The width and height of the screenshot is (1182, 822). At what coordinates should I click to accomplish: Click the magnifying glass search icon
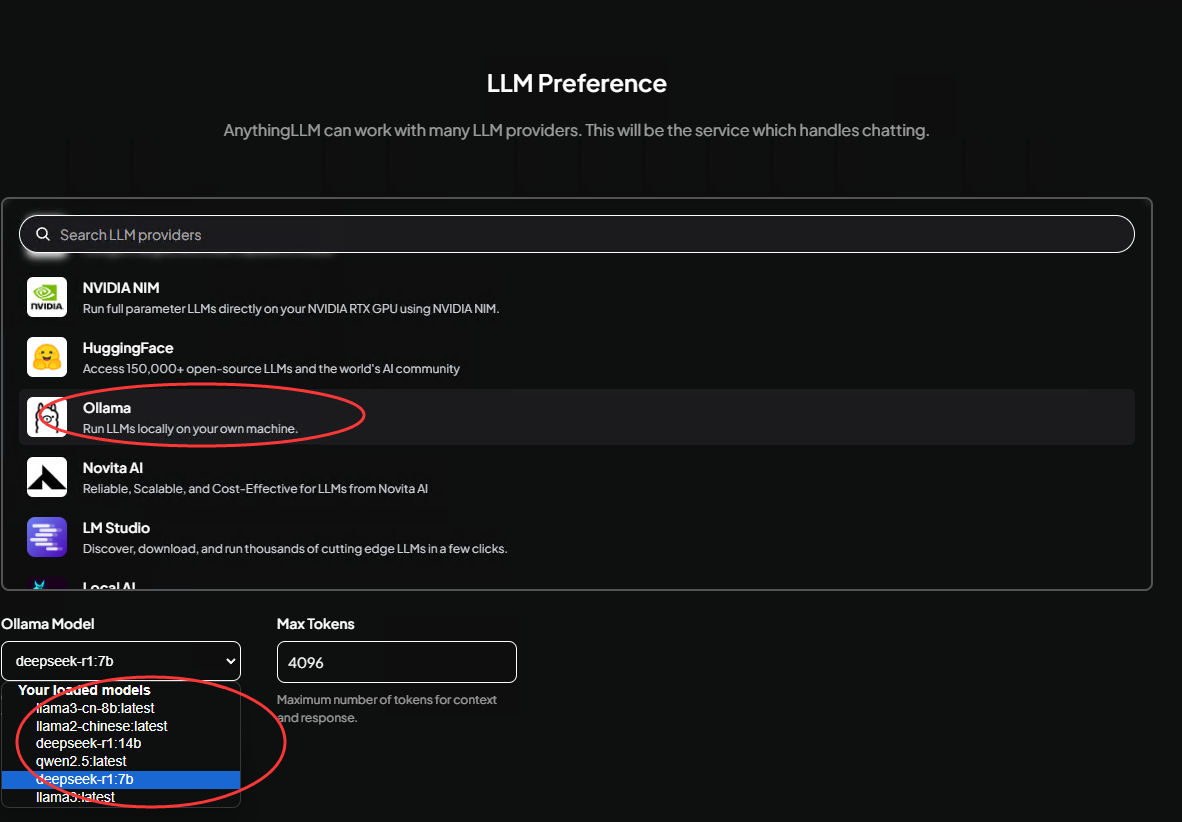(x=43, y=235)
